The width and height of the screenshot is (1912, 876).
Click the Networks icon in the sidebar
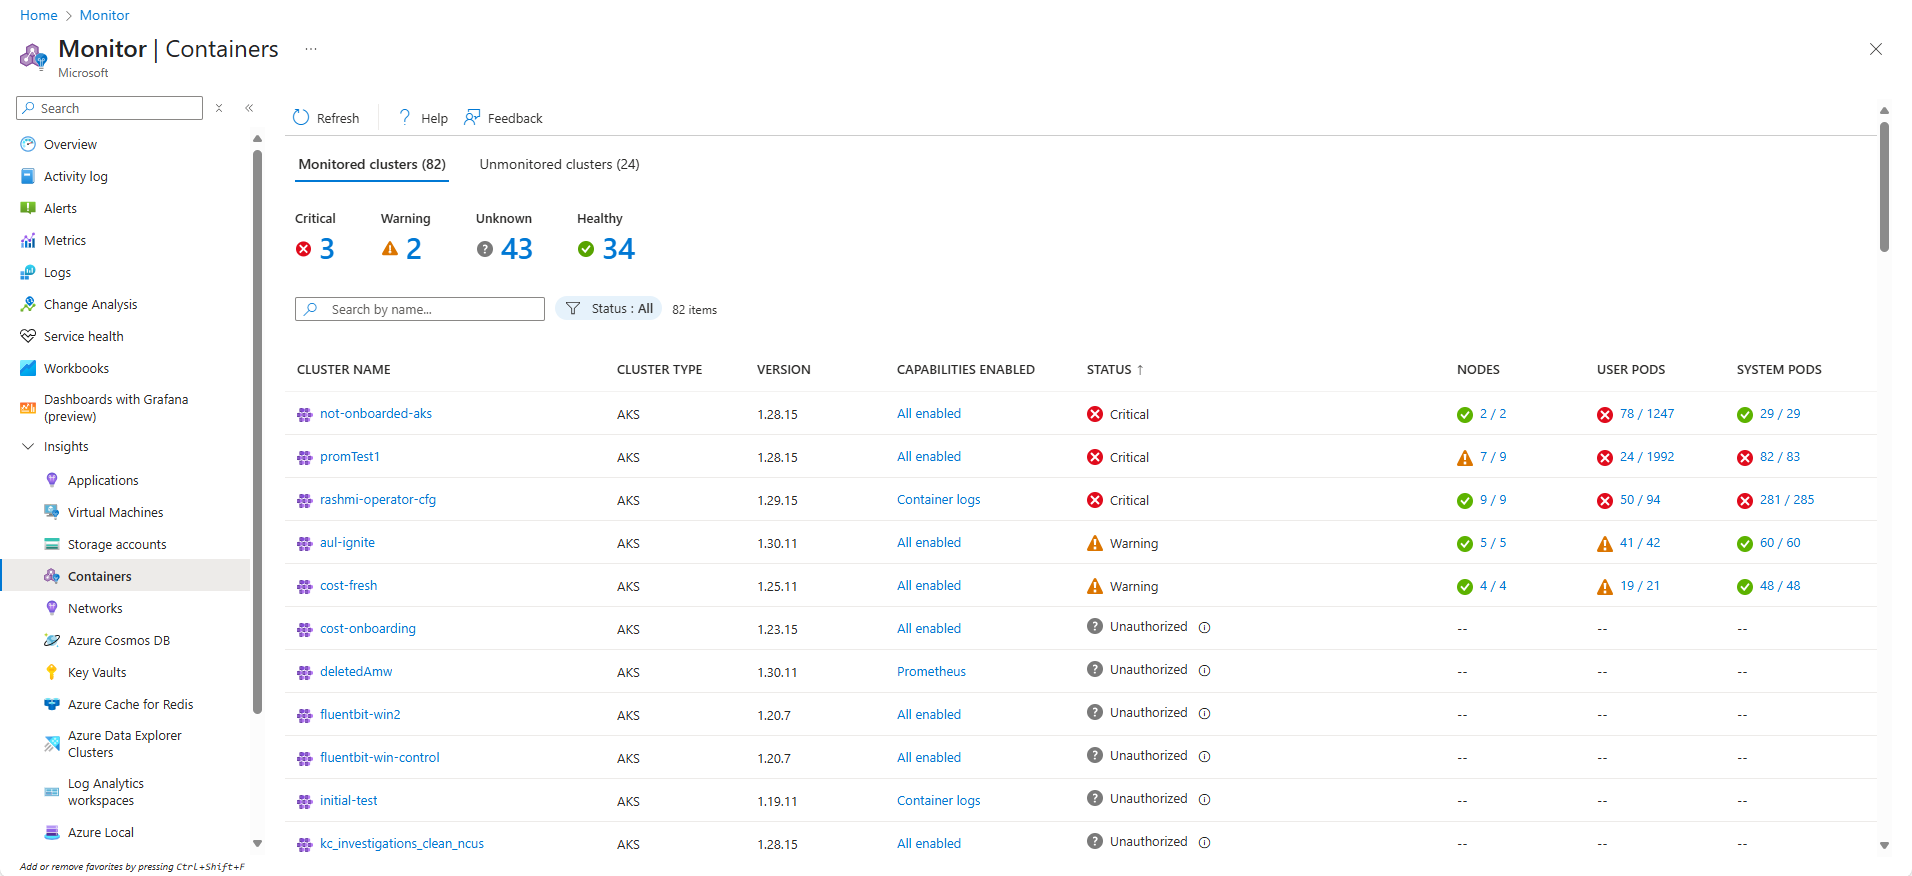(52, 608)
